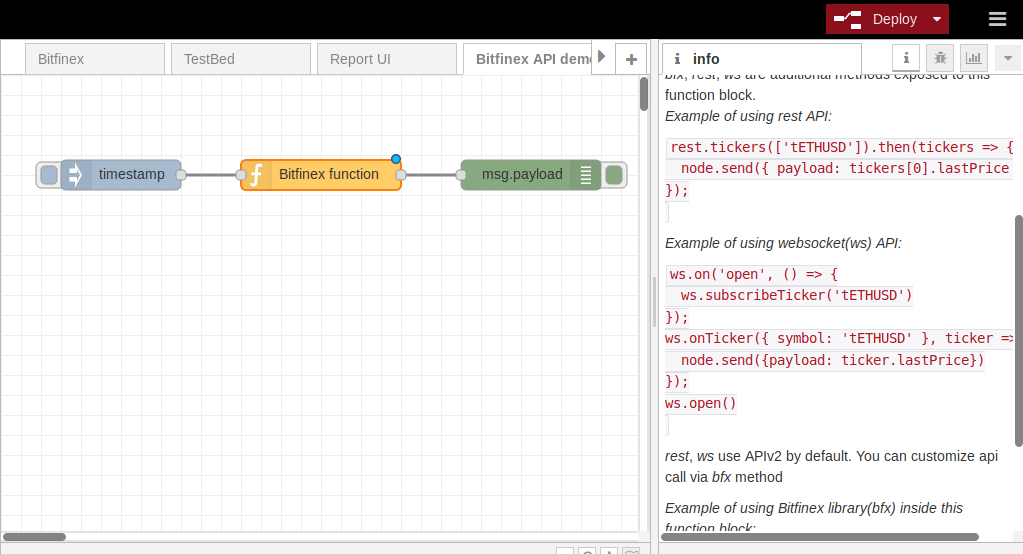Open the dashboard chart icon tab
1023x554 pixels.
973,58
